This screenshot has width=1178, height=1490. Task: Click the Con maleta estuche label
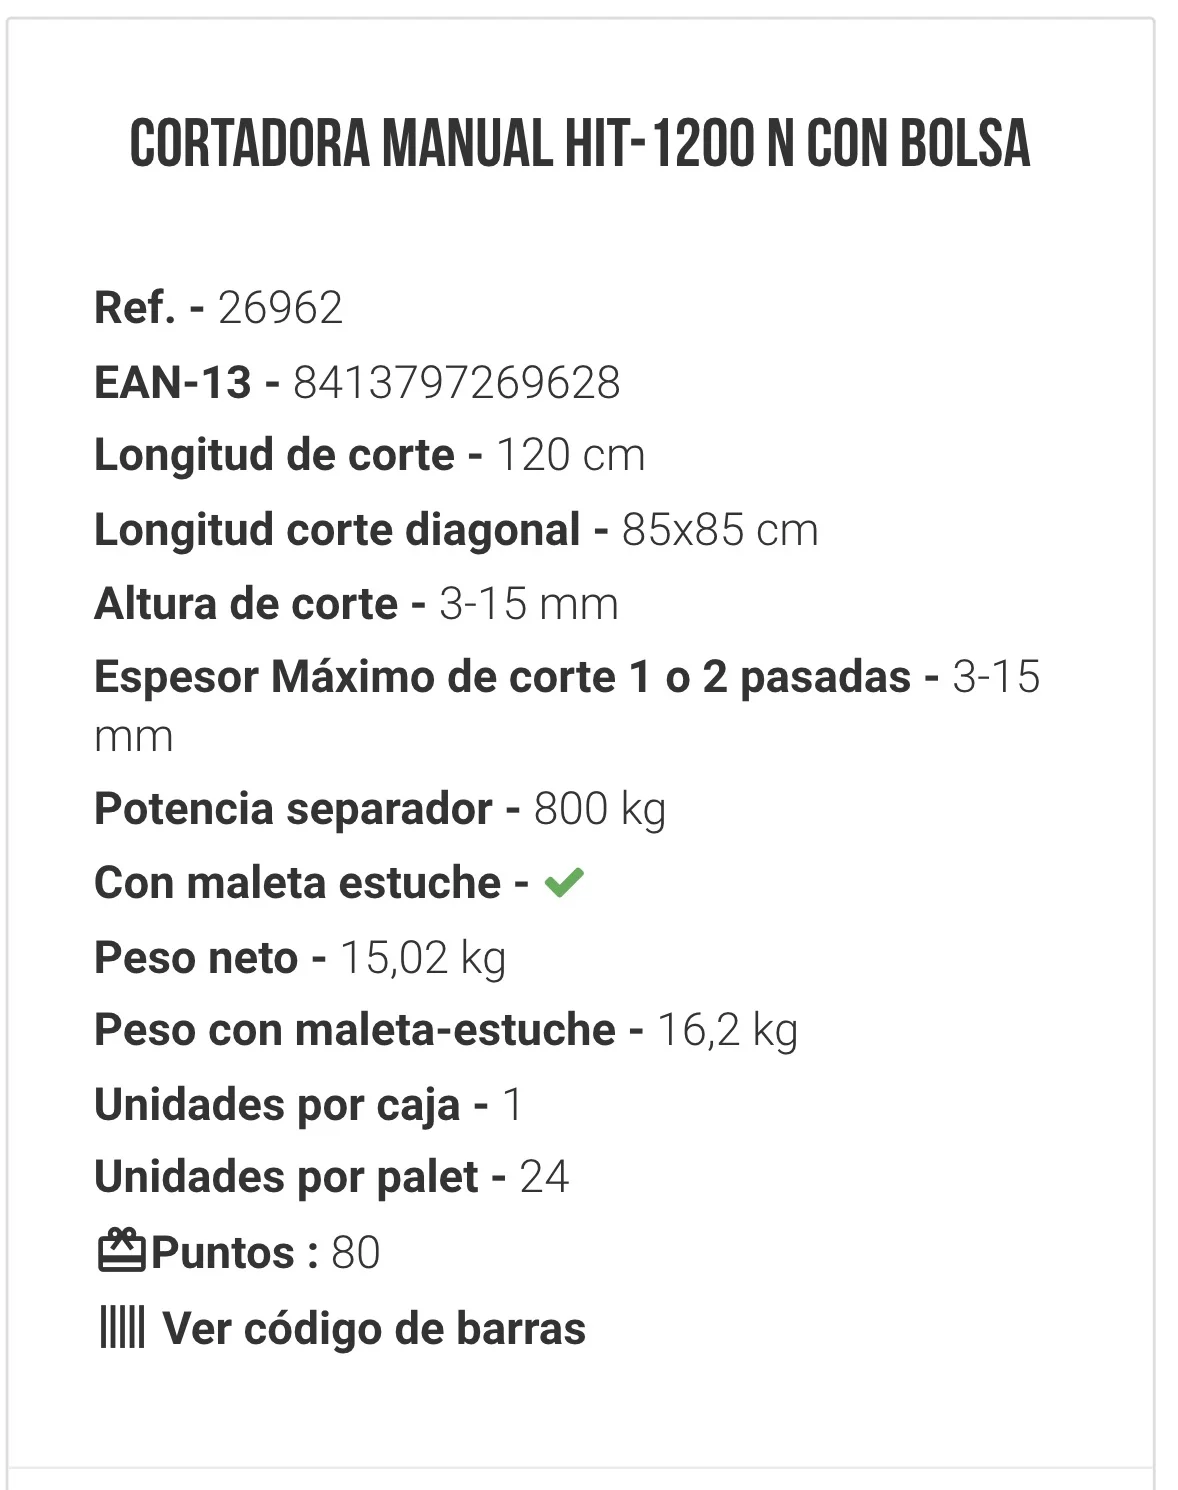(297, 883)
